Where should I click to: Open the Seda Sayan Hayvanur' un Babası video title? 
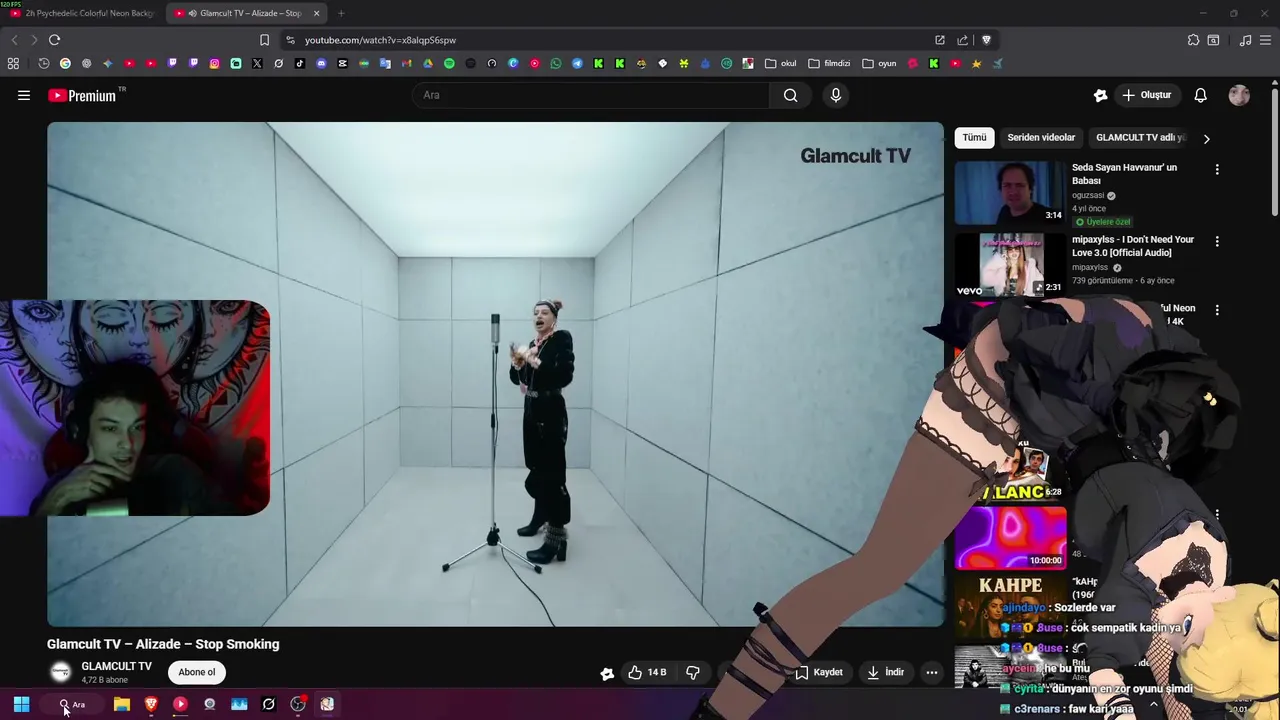tap(1124, 174)
